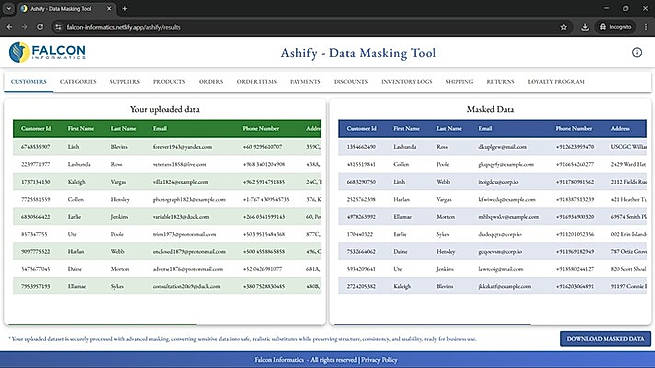Image resolution: width=655 pixels, height=368 pixels.
Task: Switch to the Products tab
Action: coord(169,82)
